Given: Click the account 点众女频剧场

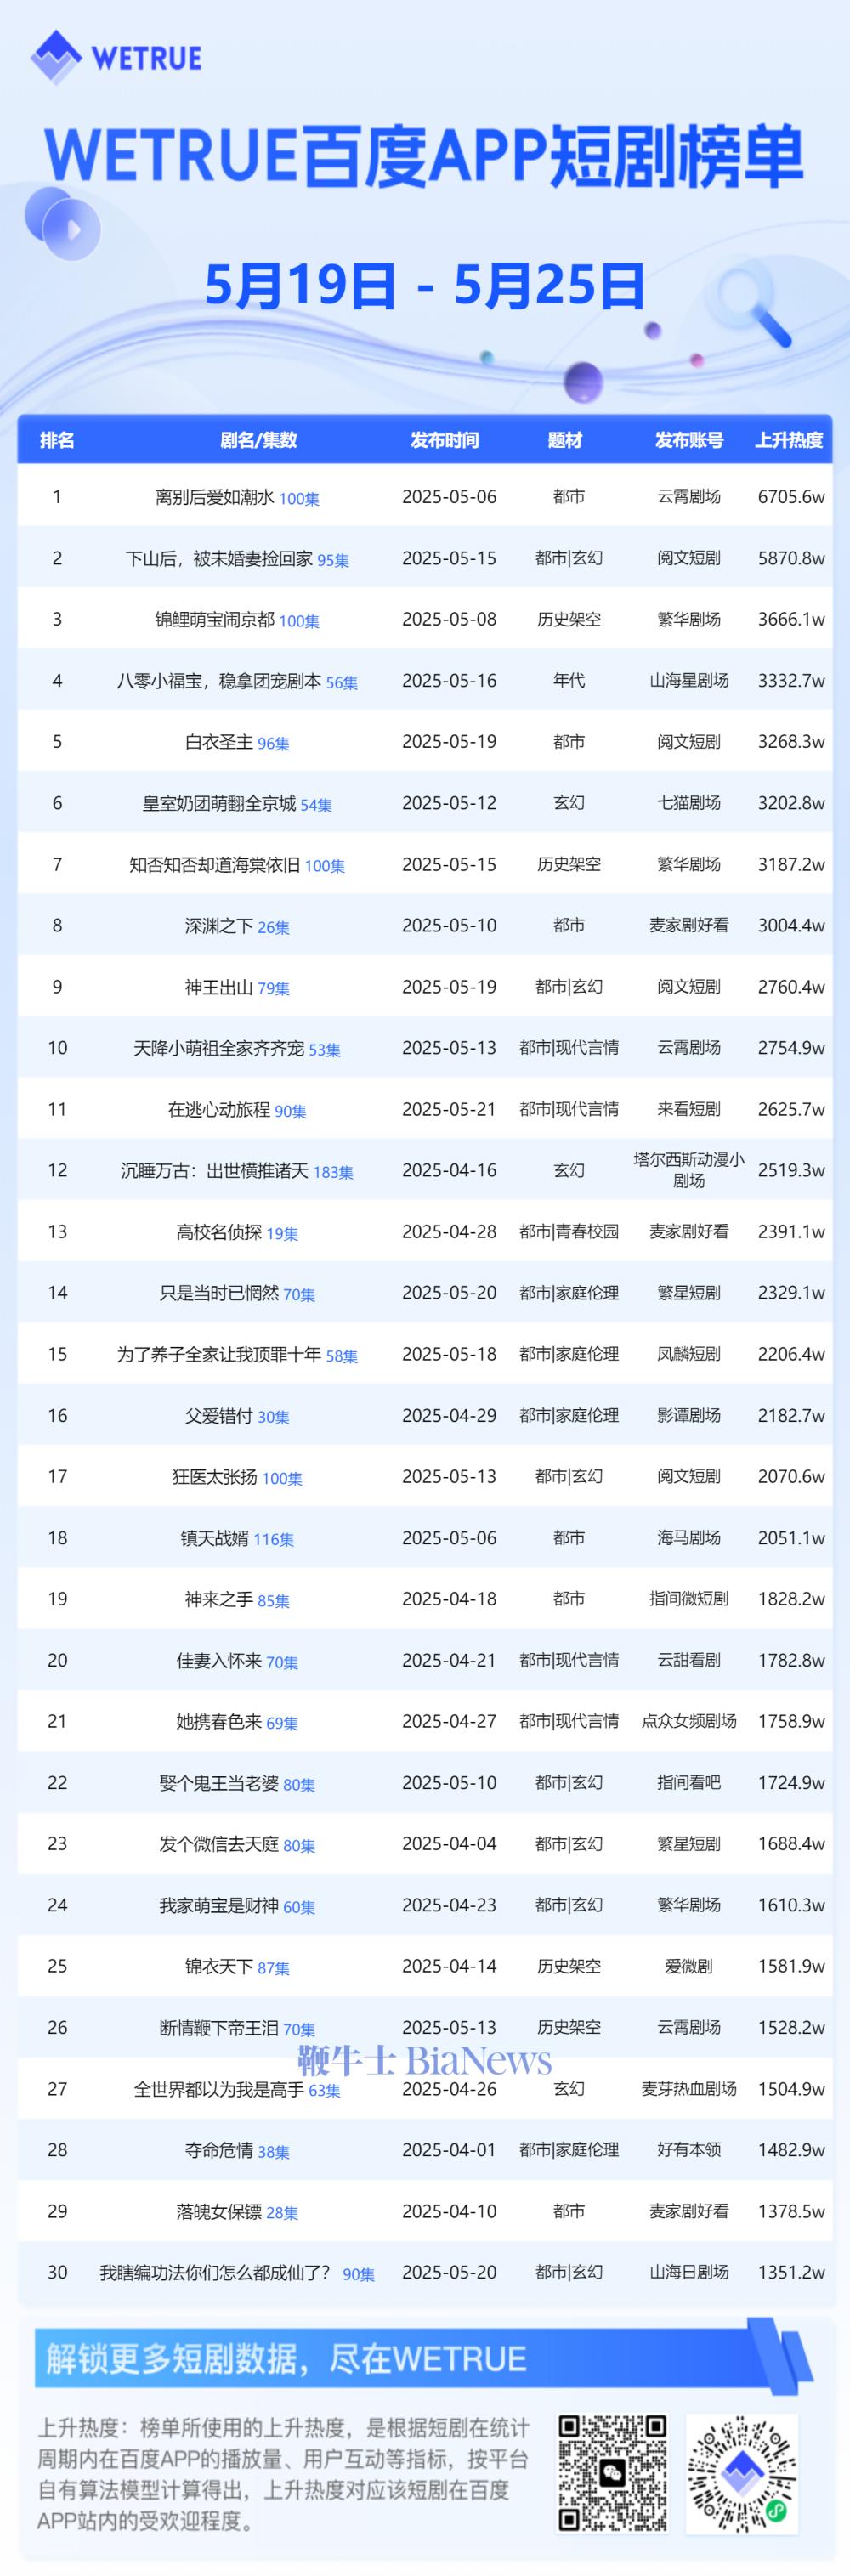Looking at the screenshot, I should 689,1721.
